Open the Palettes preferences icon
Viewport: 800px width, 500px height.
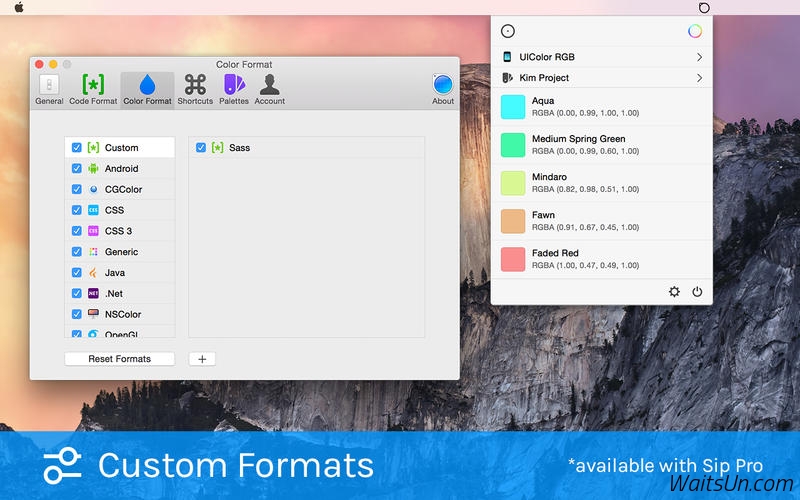(x=234, y=85)
